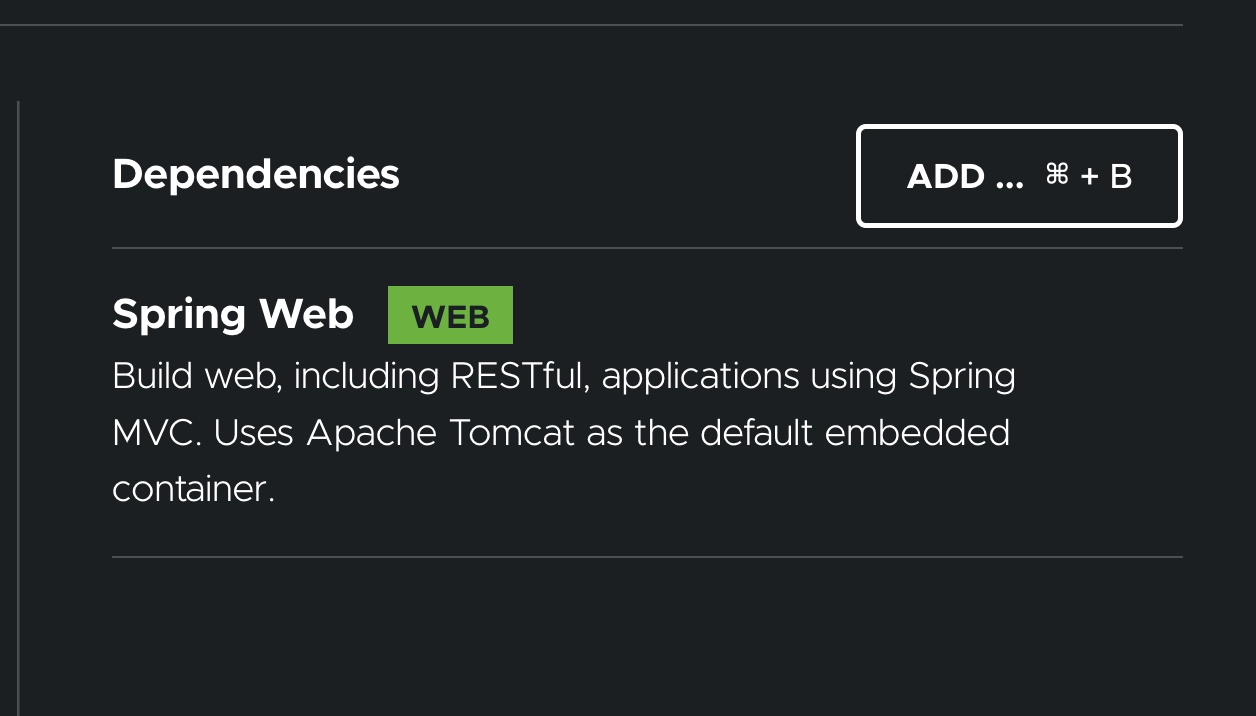Click the Apache Tomcat text
This screenshot has width=1256, height=716.
tap(441, 433)
